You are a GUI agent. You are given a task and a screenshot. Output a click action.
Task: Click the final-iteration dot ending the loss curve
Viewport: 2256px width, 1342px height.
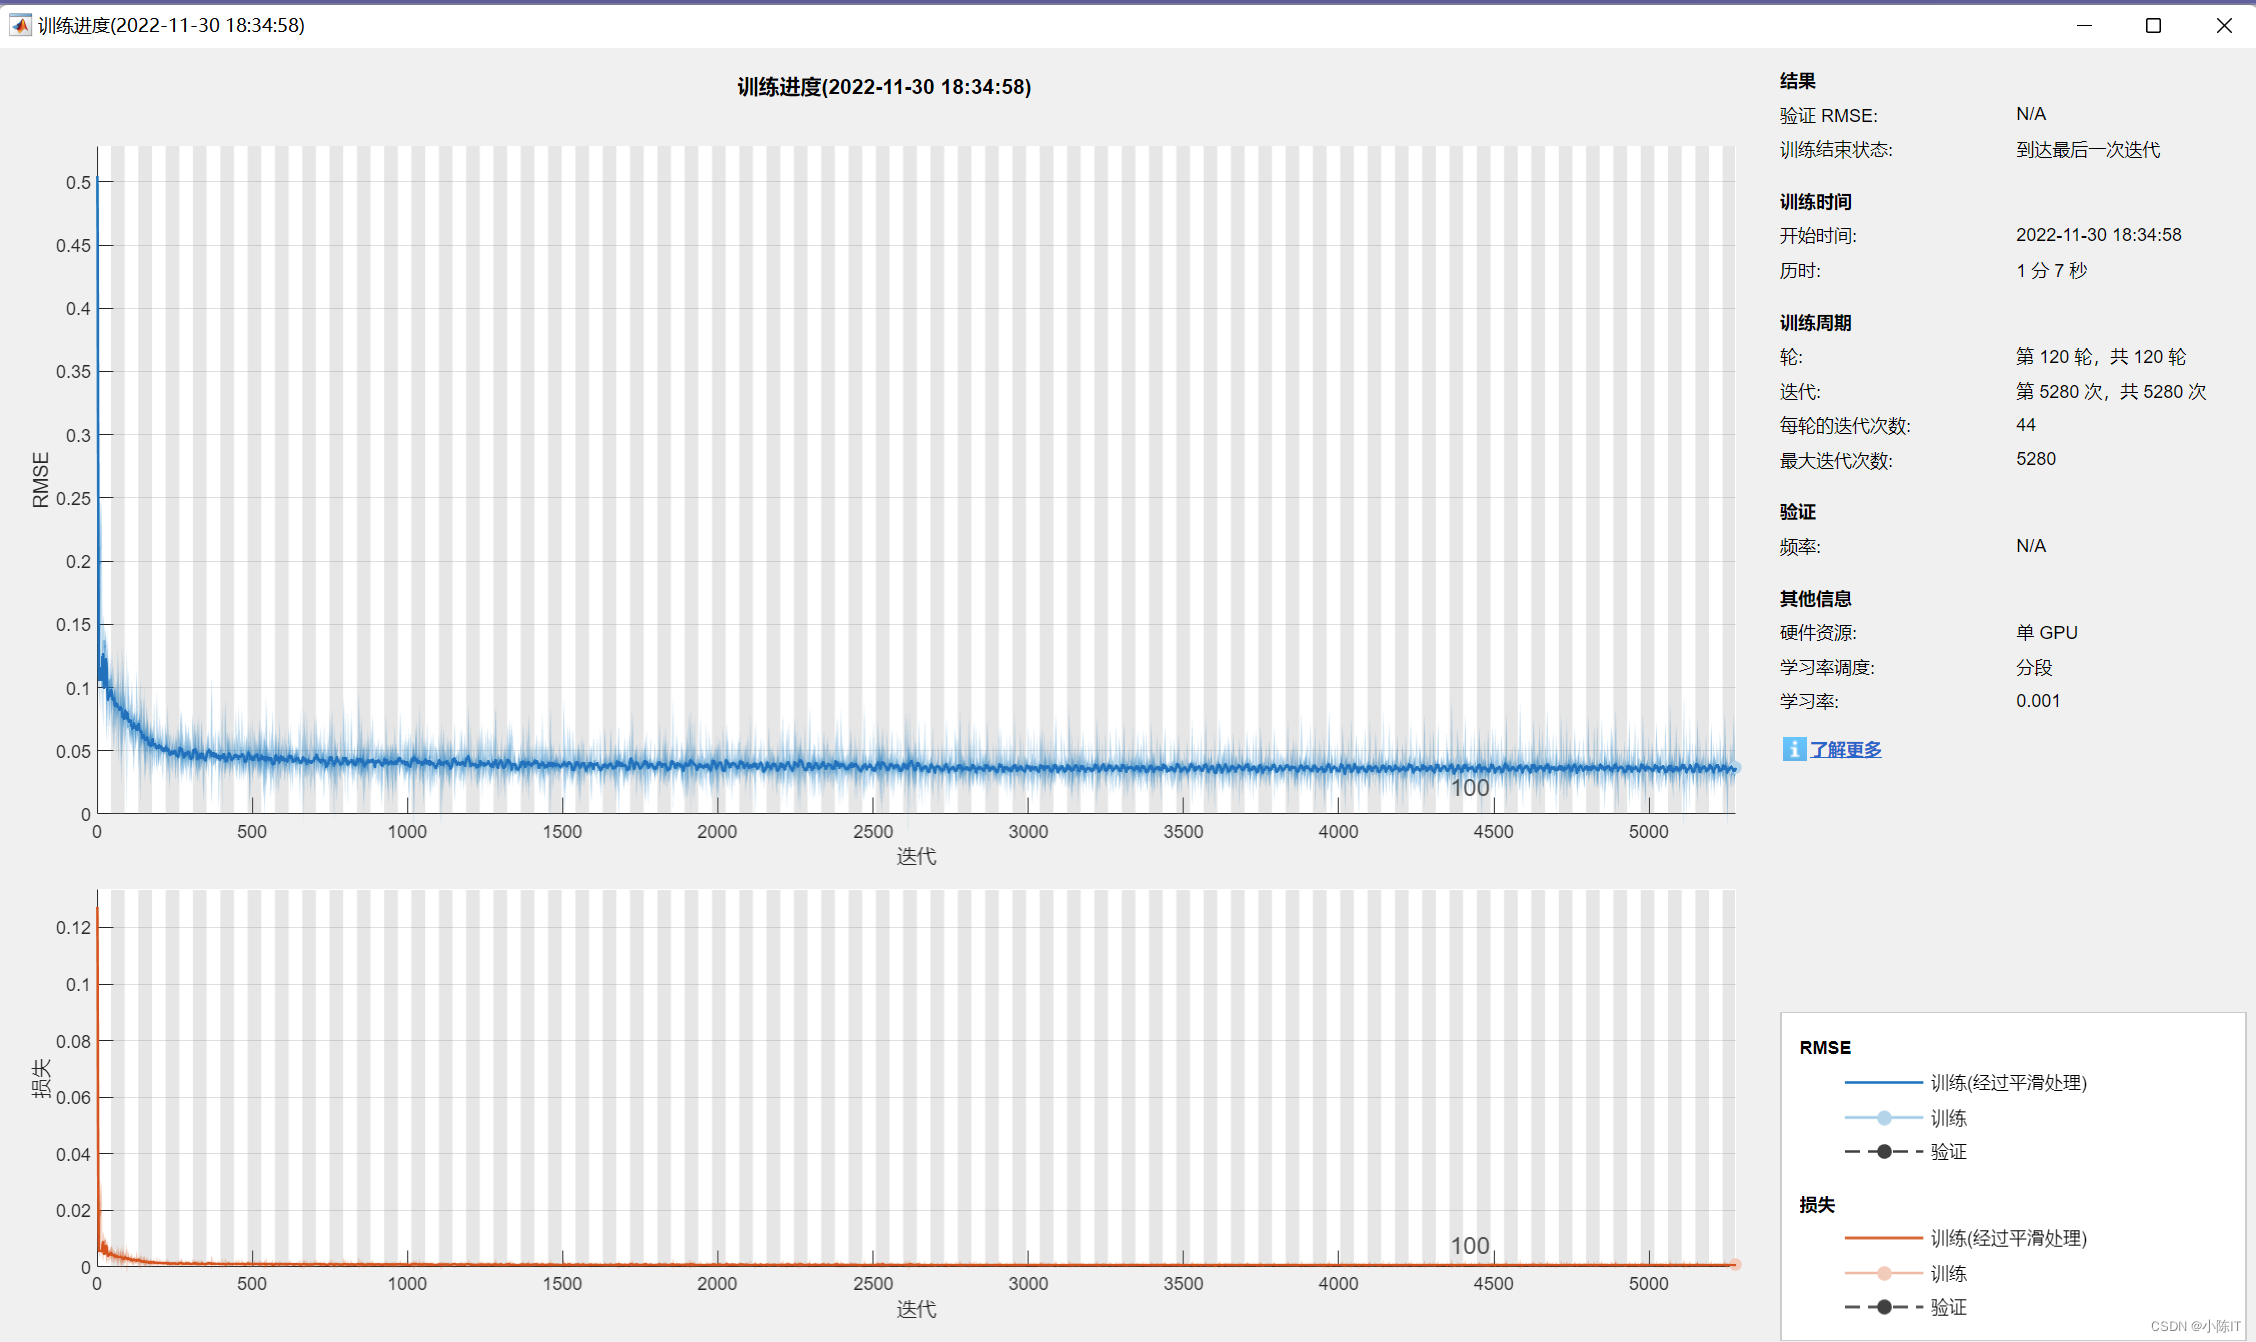(x=1735, y=1265)
